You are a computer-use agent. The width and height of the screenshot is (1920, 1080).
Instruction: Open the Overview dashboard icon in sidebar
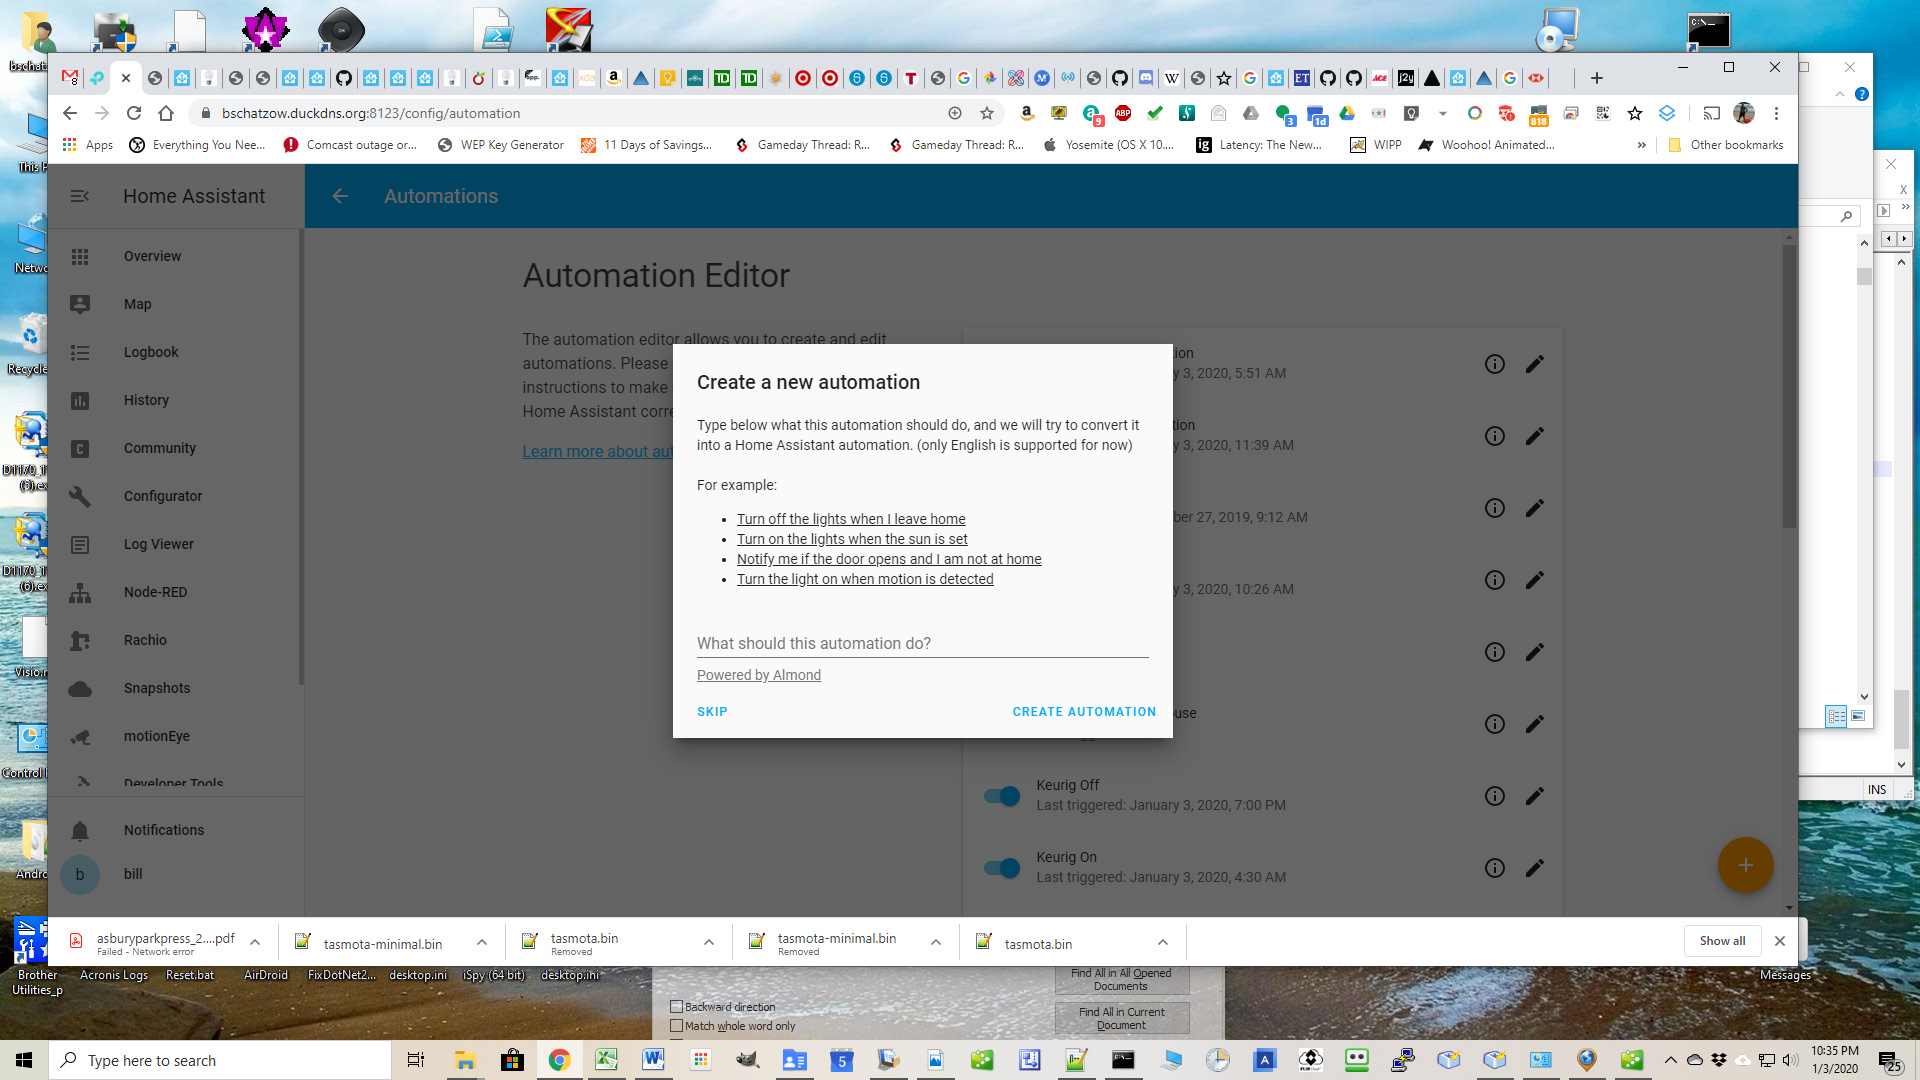80,257
